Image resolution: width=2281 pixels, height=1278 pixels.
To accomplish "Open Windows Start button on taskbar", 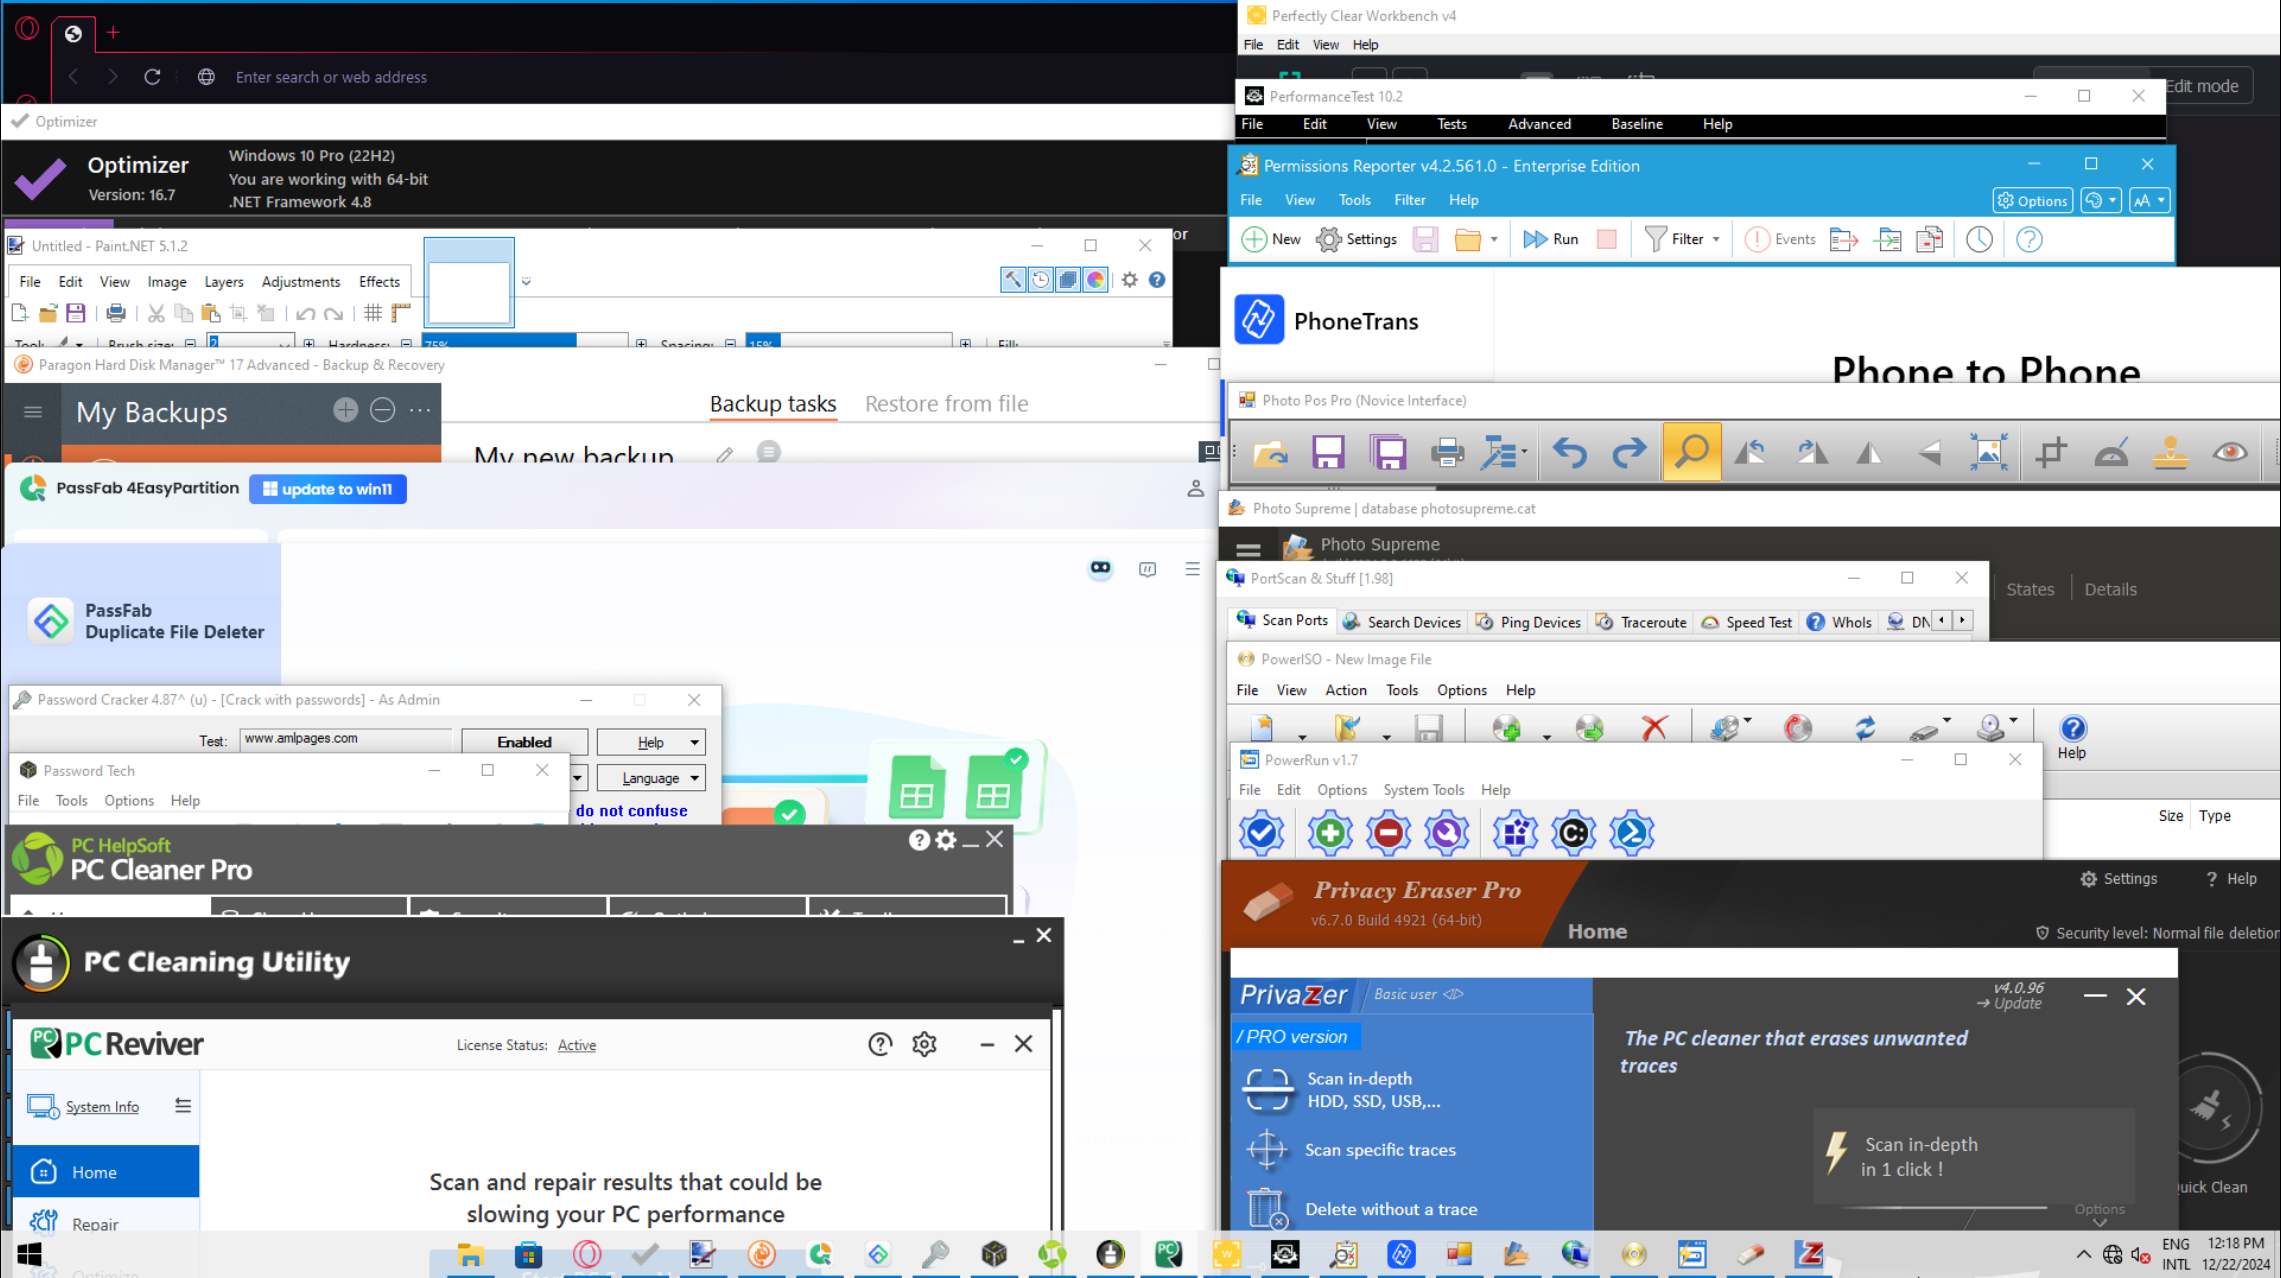I will (x=29, y=1254).
